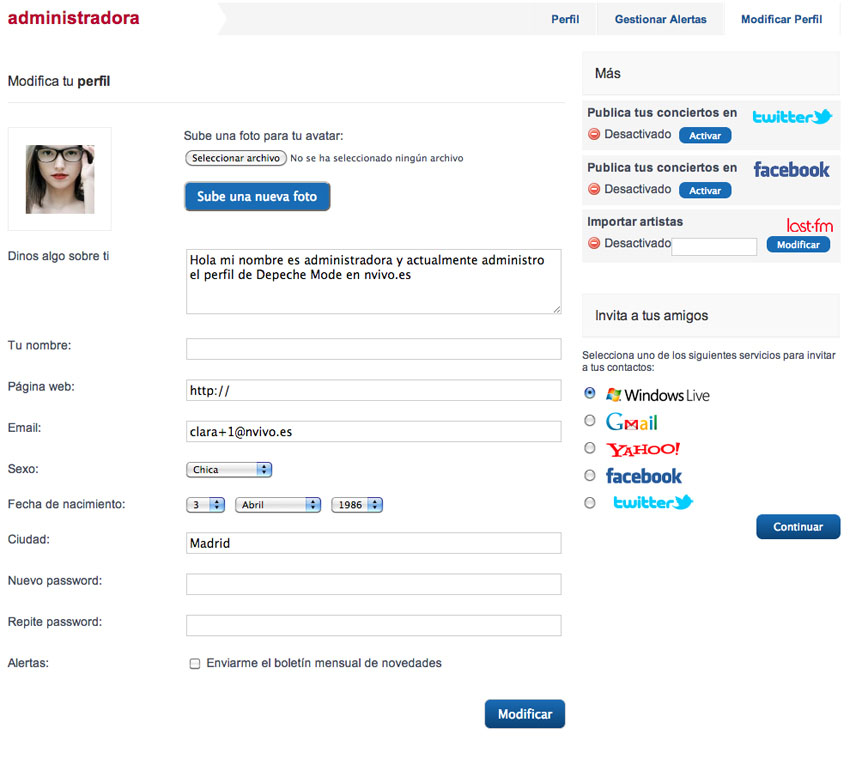Click the Gmail logo in invite list
Image resolution: width=850 pixels, height=759 pixels.
632,422
